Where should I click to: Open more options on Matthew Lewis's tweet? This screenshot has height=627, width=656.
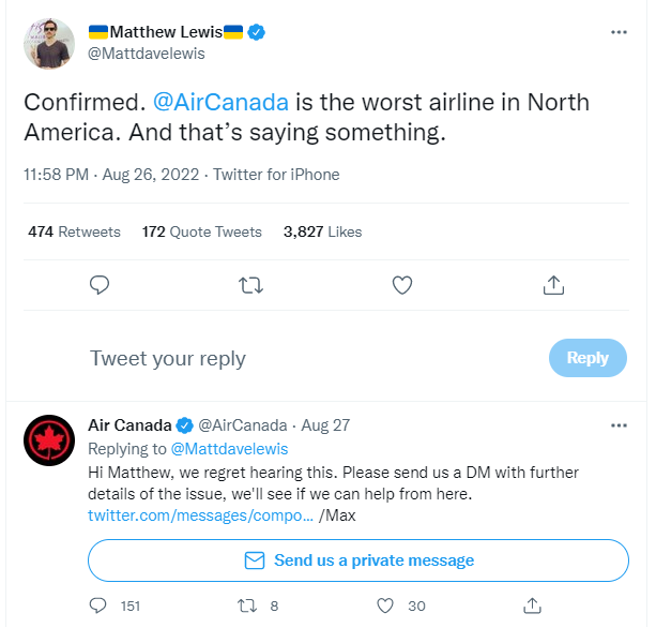point(619,32)
